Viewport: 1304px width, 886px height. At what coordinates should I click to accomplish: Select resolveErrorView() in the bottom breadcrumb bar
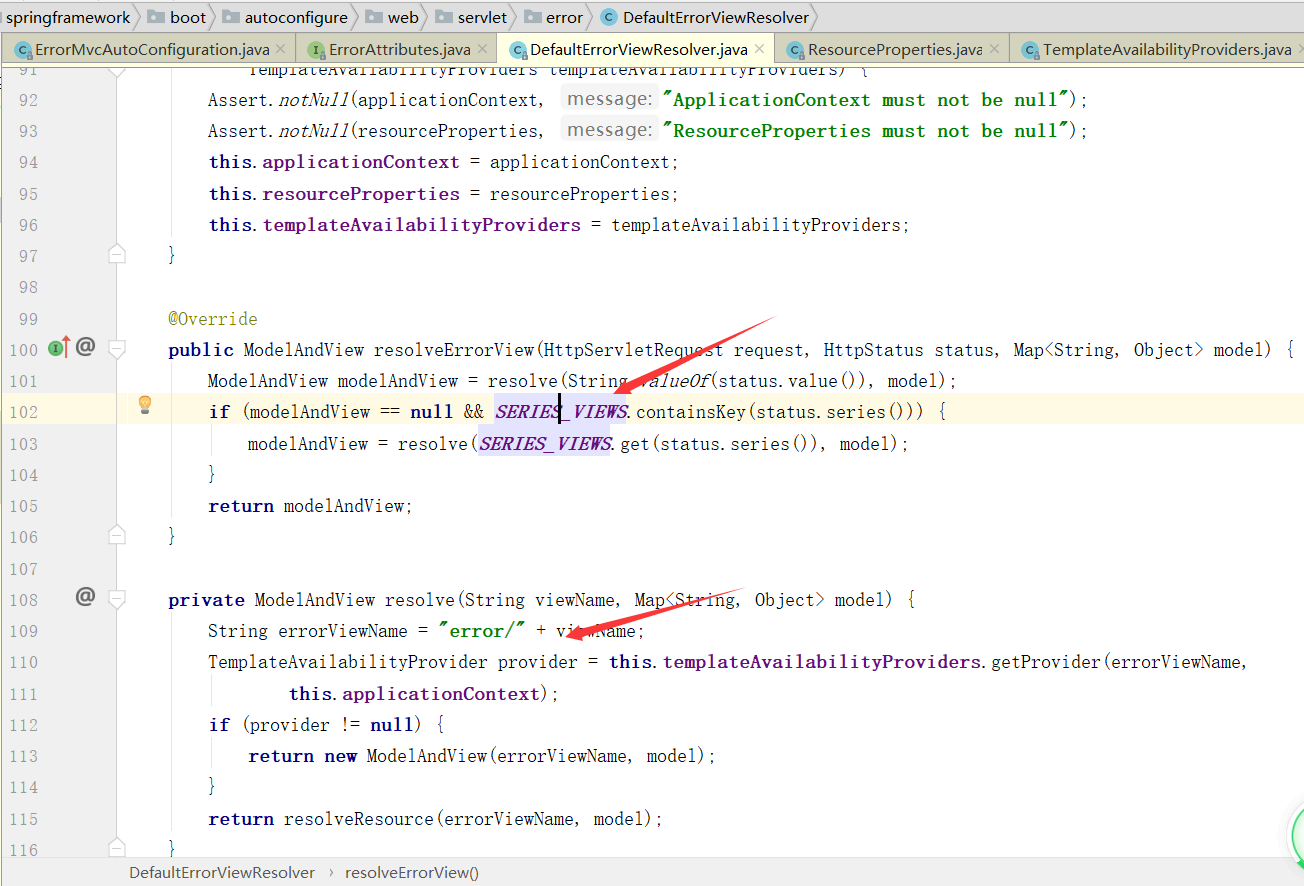[411, 872]
